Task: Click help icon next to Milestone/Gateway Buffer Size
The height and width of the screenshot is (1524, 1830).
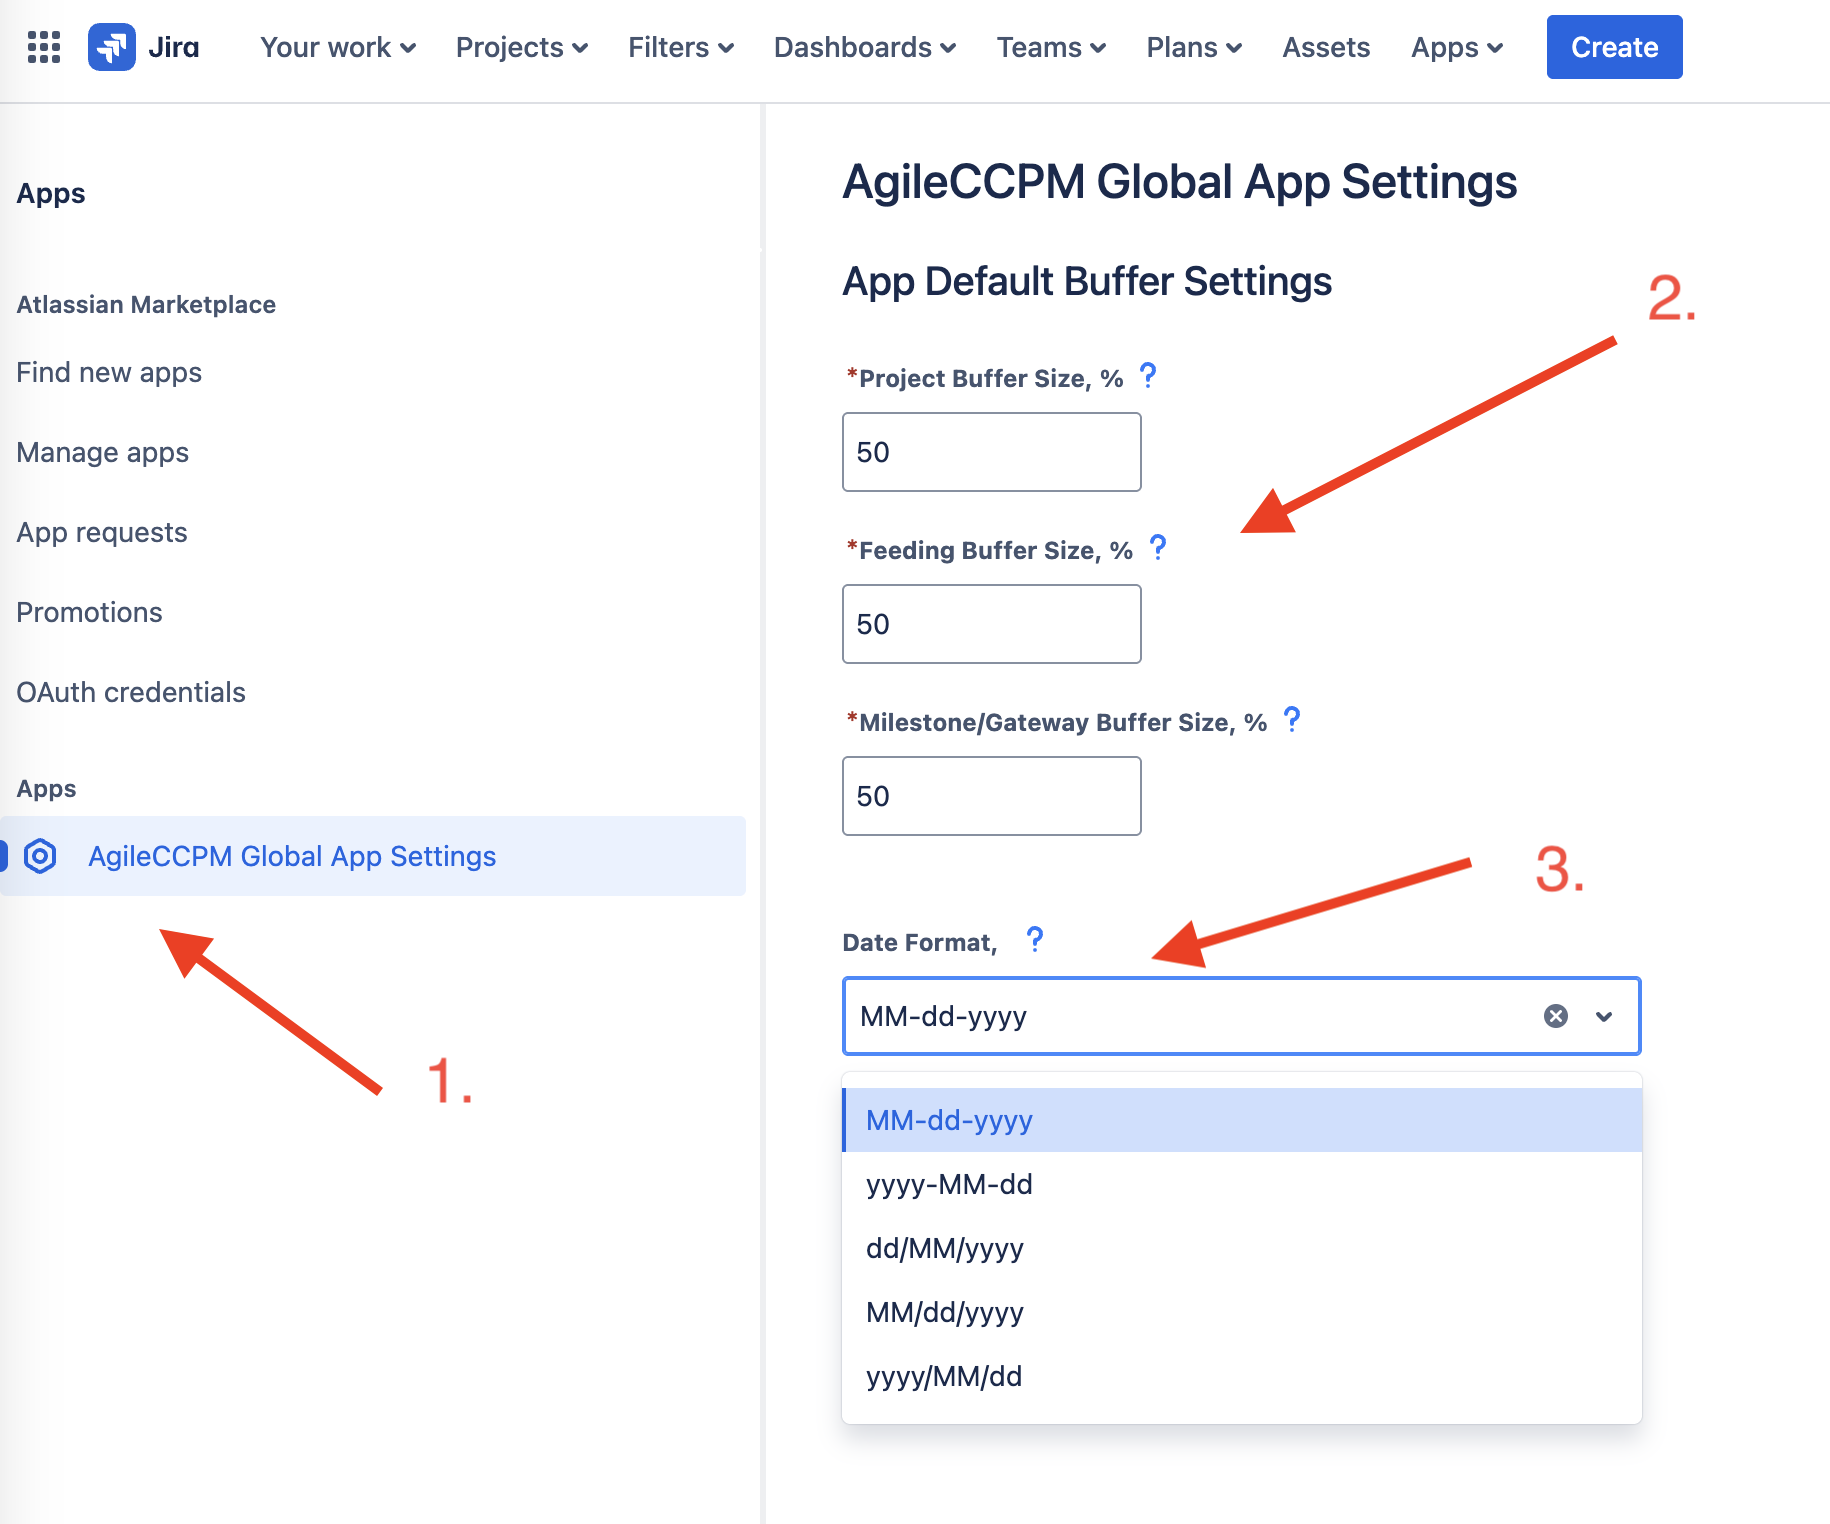Action: (1292, 720)
